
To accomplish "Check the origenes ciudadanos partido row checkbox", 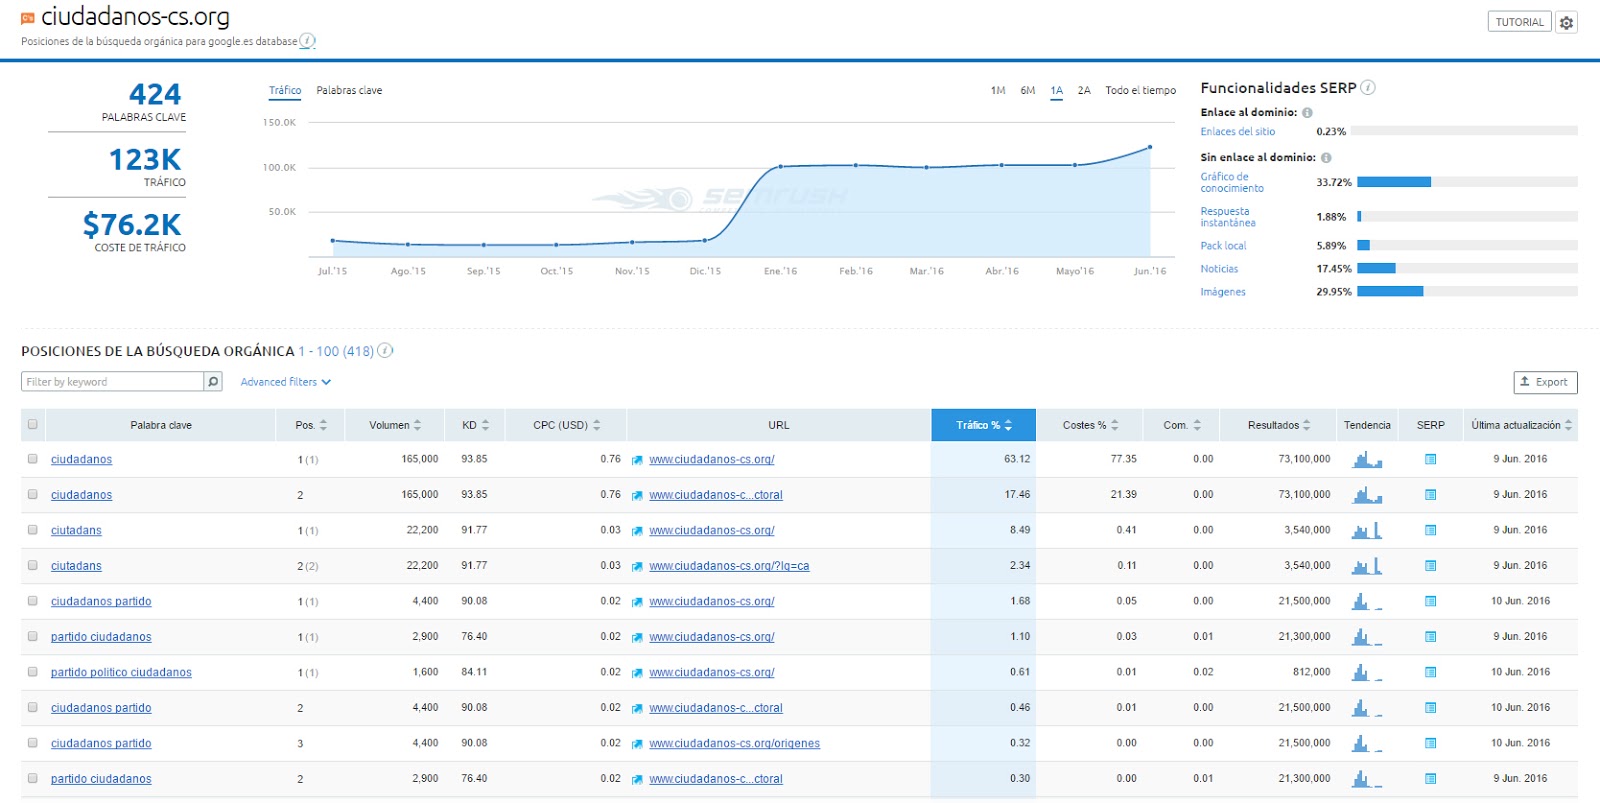I will click(x=33, y=743).
